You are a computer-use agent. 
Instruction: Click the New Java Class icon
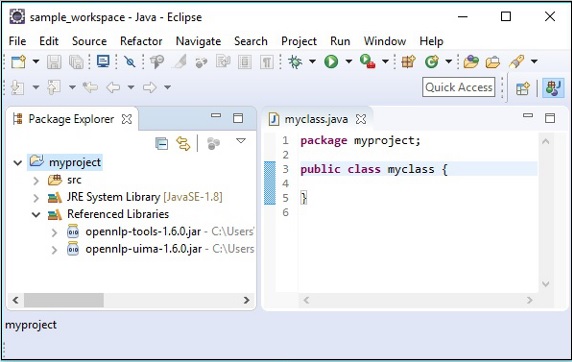pyautogui.click(x=432, y=62)
